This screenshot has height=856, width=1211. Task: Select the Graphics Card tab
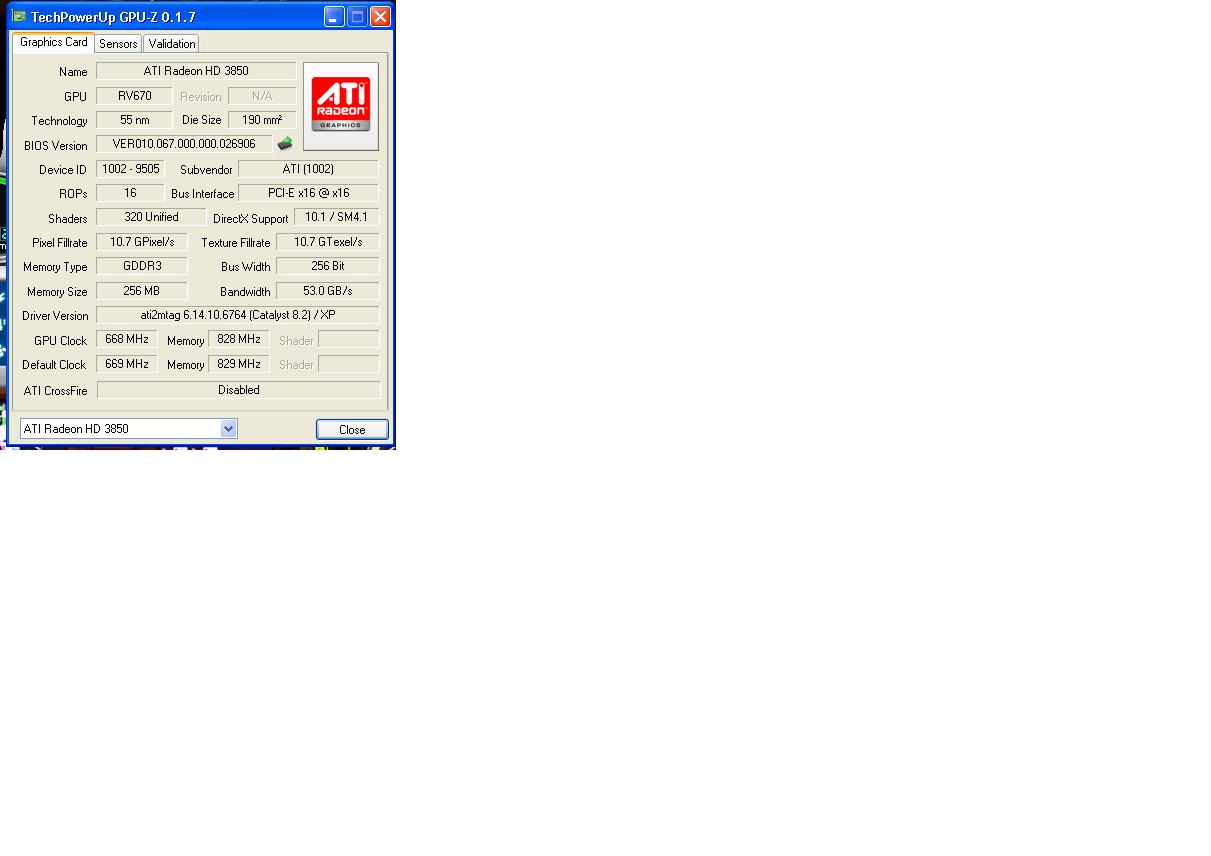pyautogui.click(x=53, y=42)
